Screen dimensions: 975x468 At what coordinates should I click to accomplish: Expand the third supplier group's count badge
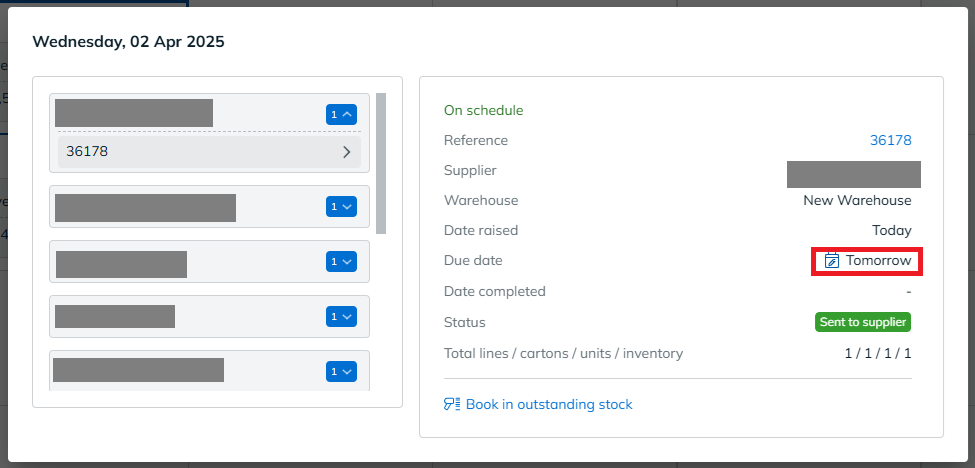341,262
